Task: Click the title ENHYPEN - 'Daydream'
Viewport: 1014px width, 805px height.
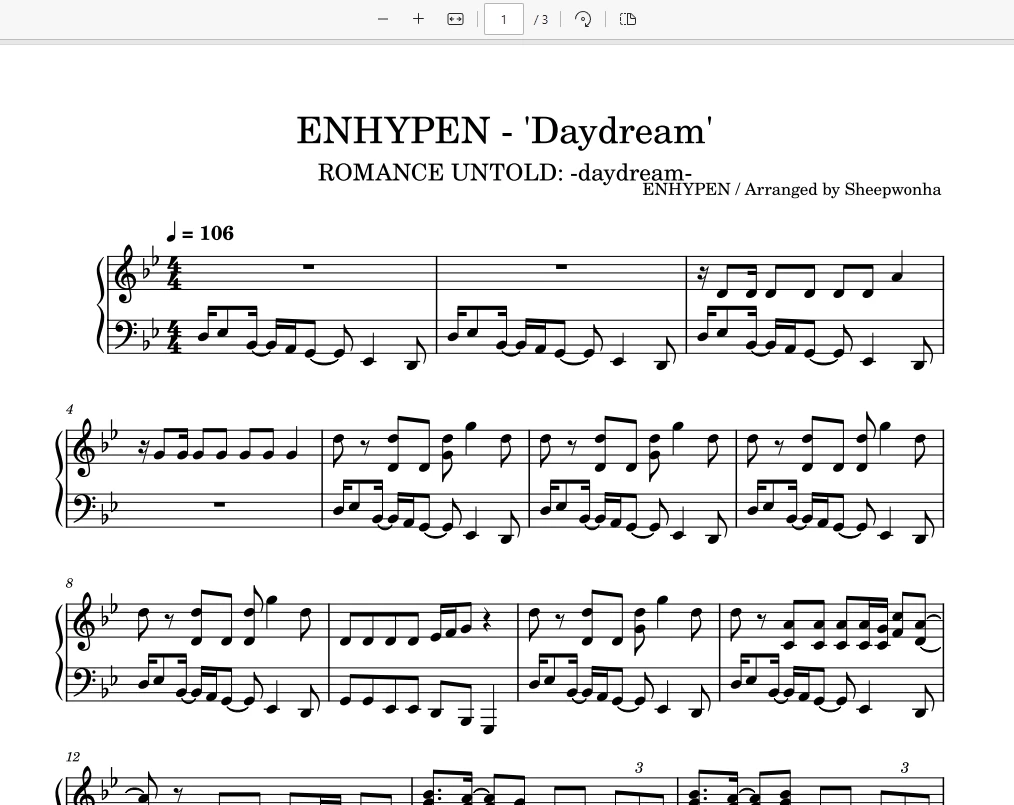Action: 504,130
